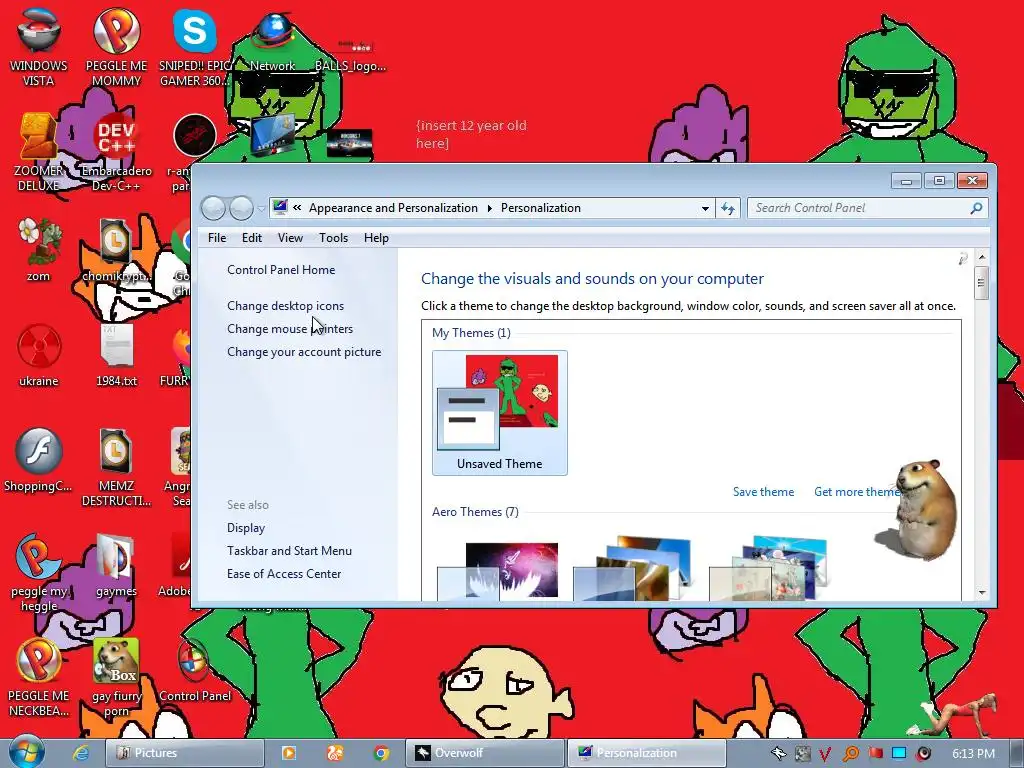
Task: Expand the breadcrumb chevron before Appearance
Action: [297, 208]
